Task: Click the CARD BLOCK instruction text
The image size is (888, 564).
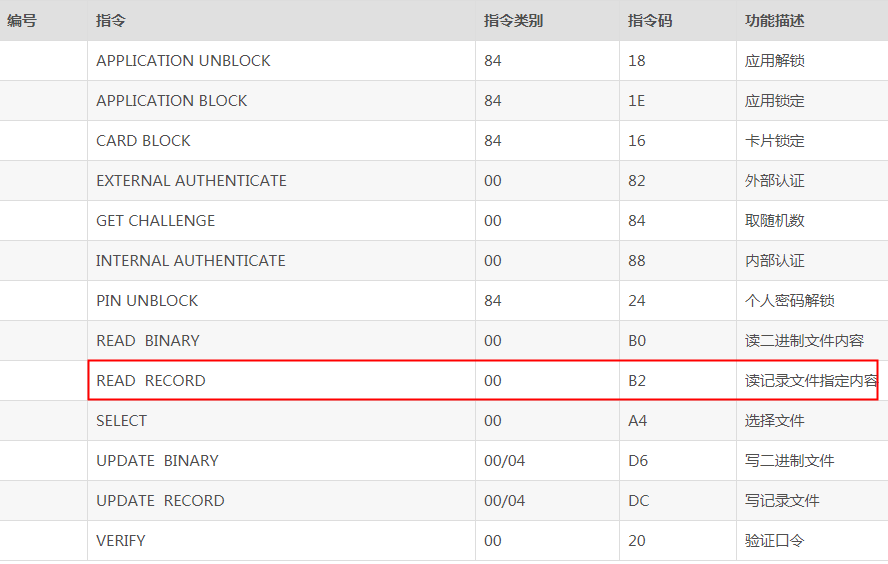Action: point(143,140)
